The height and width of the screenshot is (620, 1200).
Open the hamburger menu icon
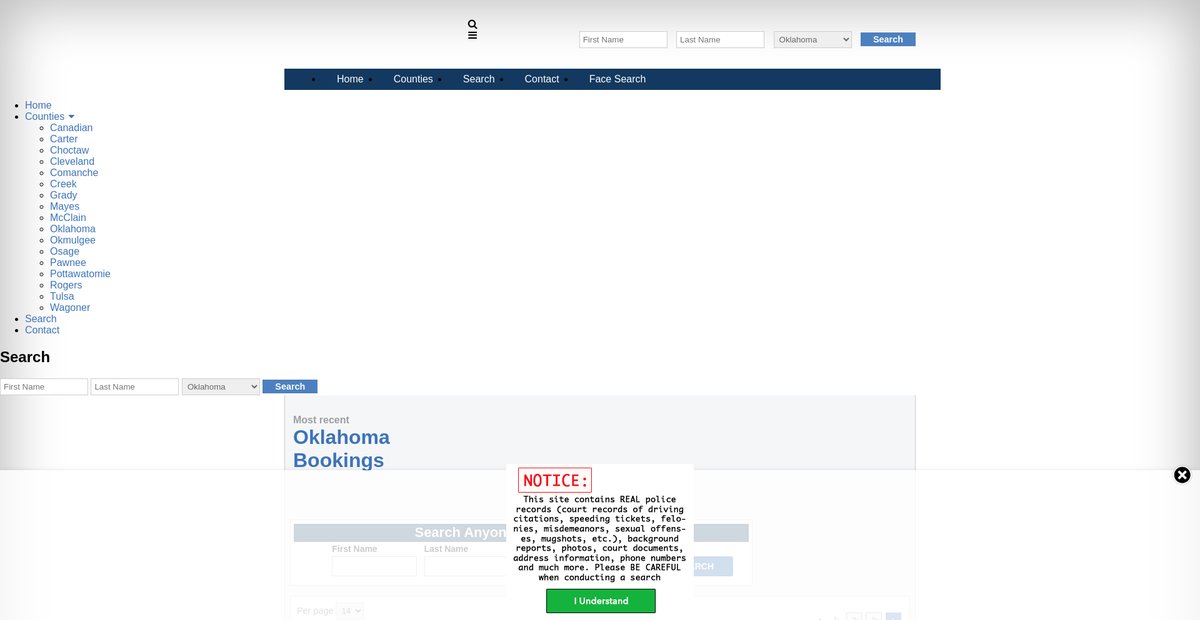pos(472,35)
